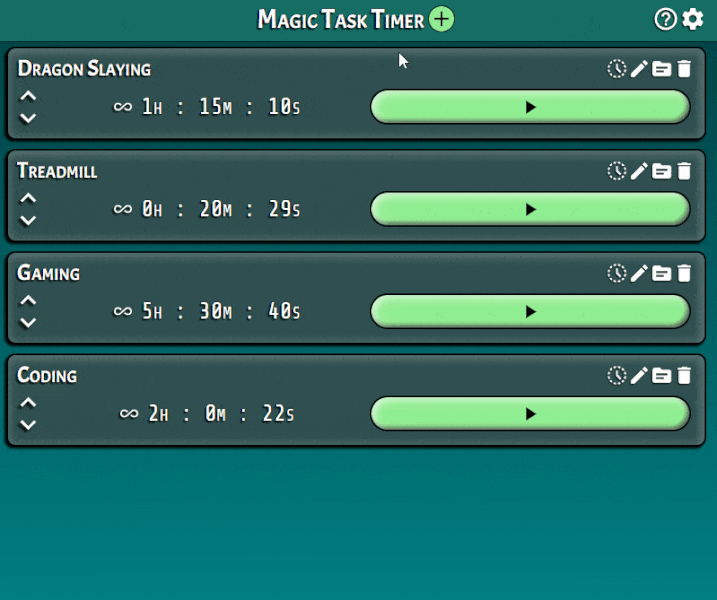This screenshot has height=600, width=717.
Task: Delete the Gaming task
Action: pyautogui.click(x=684, y=273)
